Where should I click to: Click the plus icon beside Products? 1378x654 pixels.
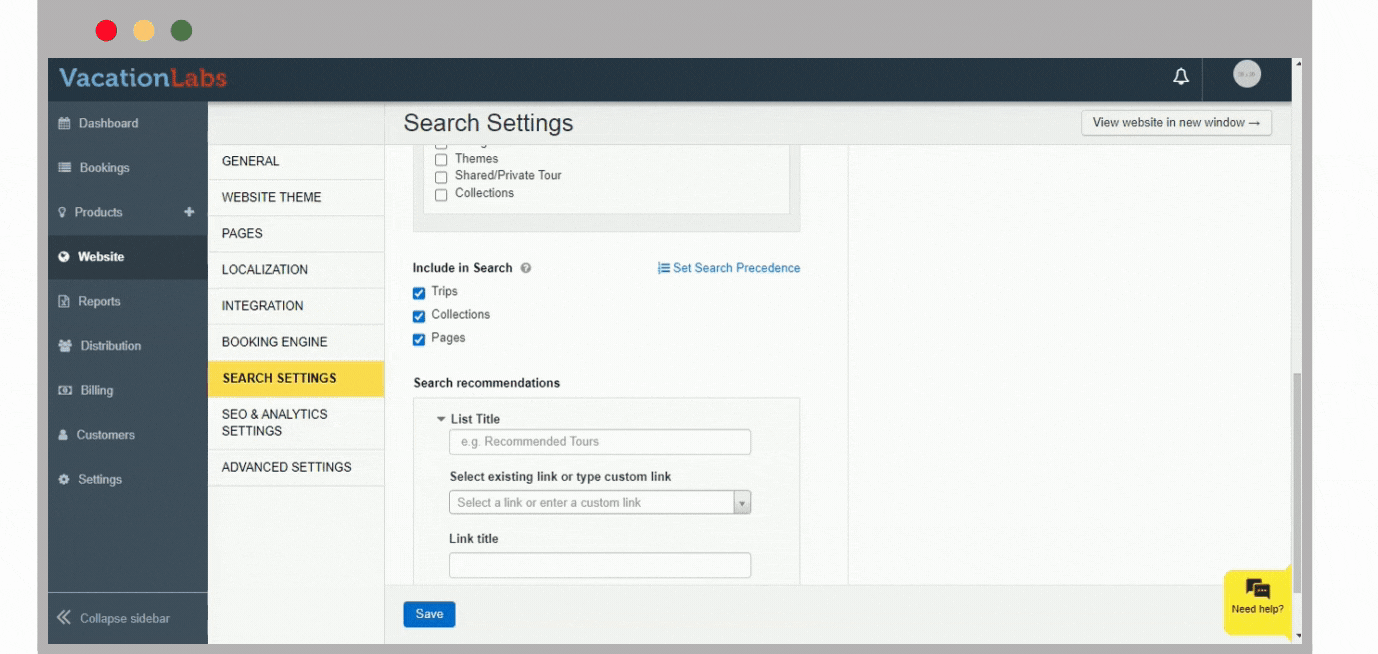click(189, 212)
